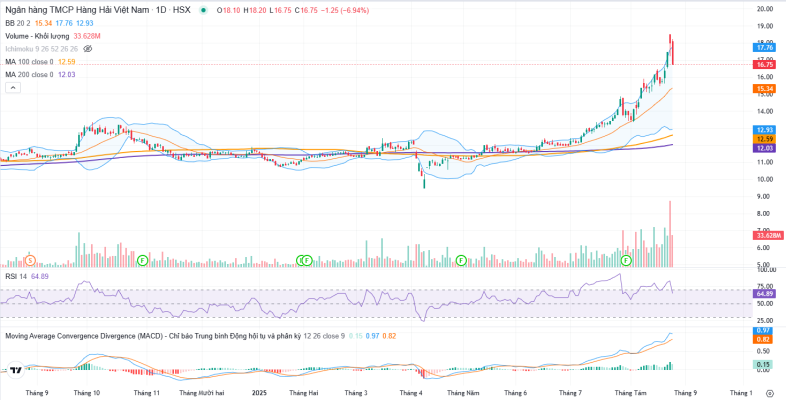
Task: Click the H18.20 high value in header
Action: pyautogui.click(x=255, y=10)
